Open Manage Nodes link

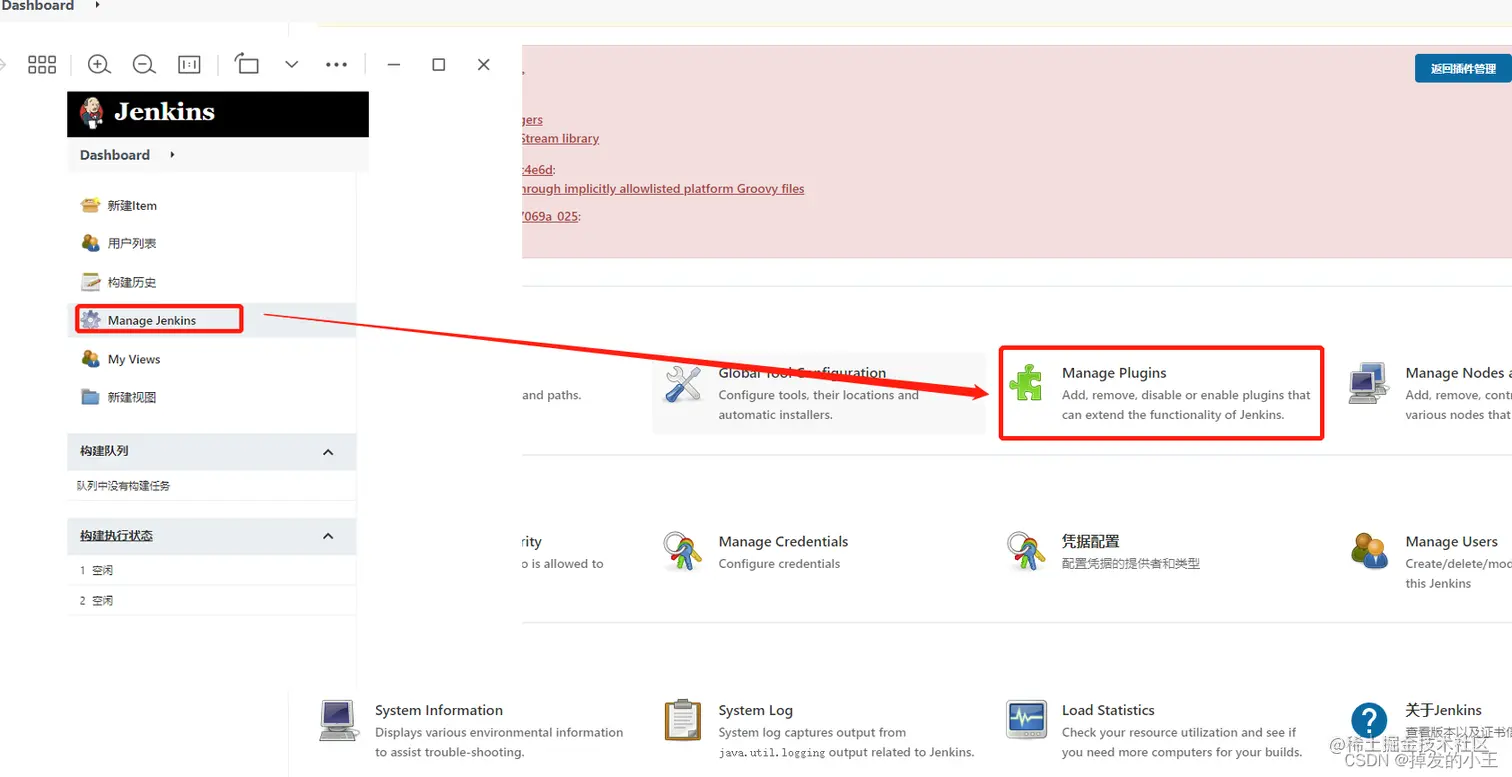pyautogui.click(x=1458, y=373)
